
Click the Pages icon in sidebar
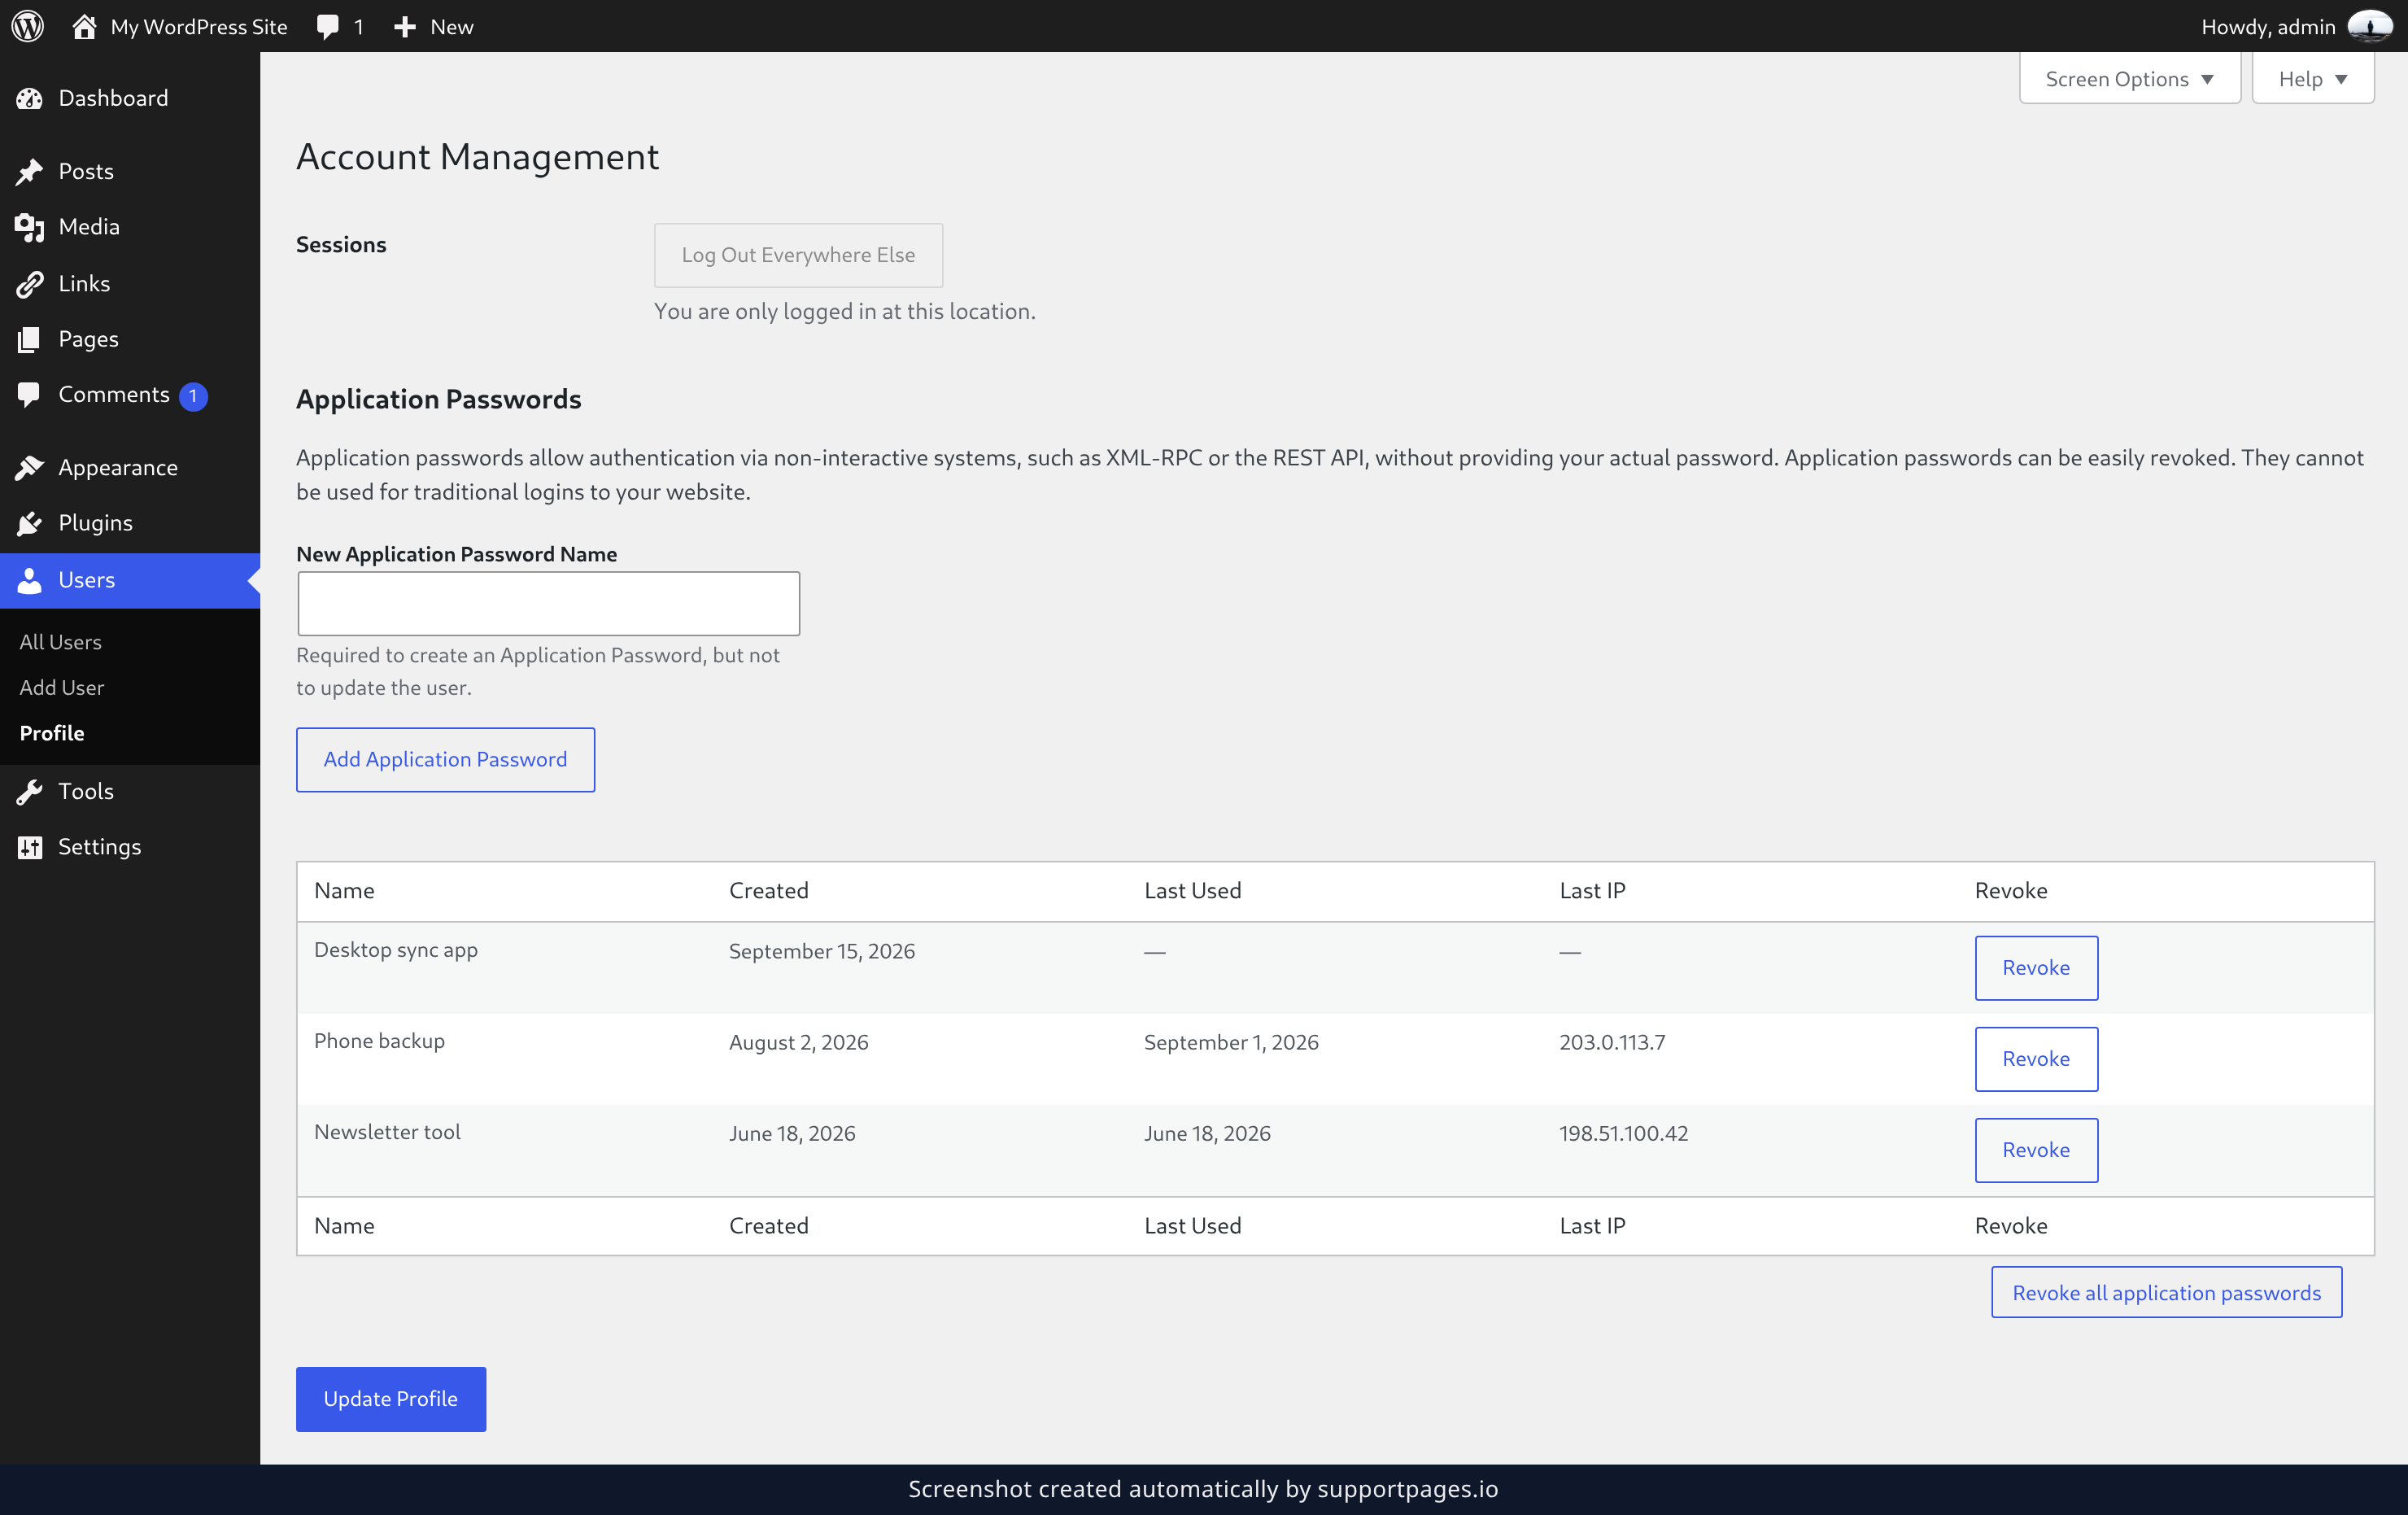pyautogui.click(x=29, y=339)
